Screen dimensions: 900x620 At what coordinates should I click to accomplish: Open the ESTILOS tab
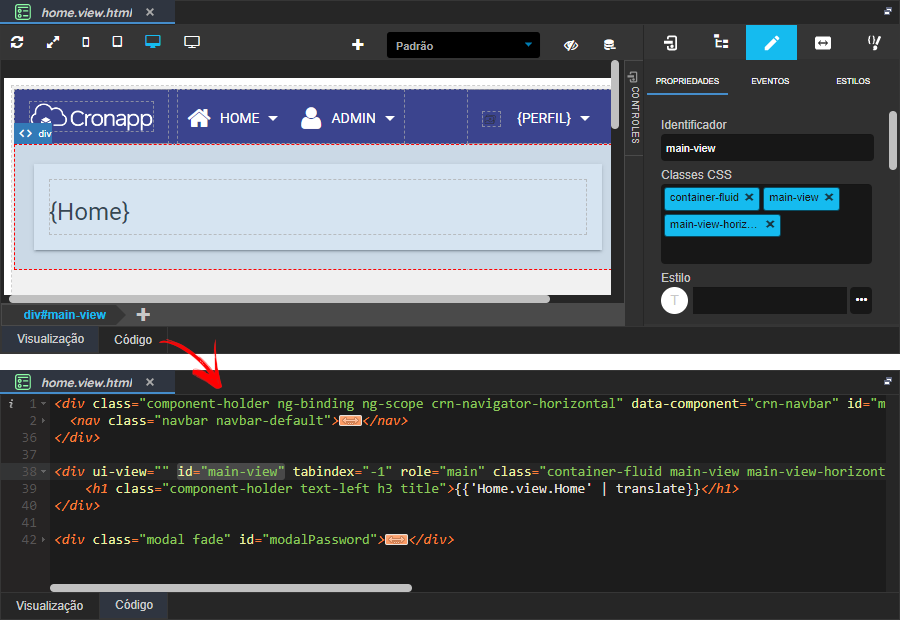tap(853, 81)
